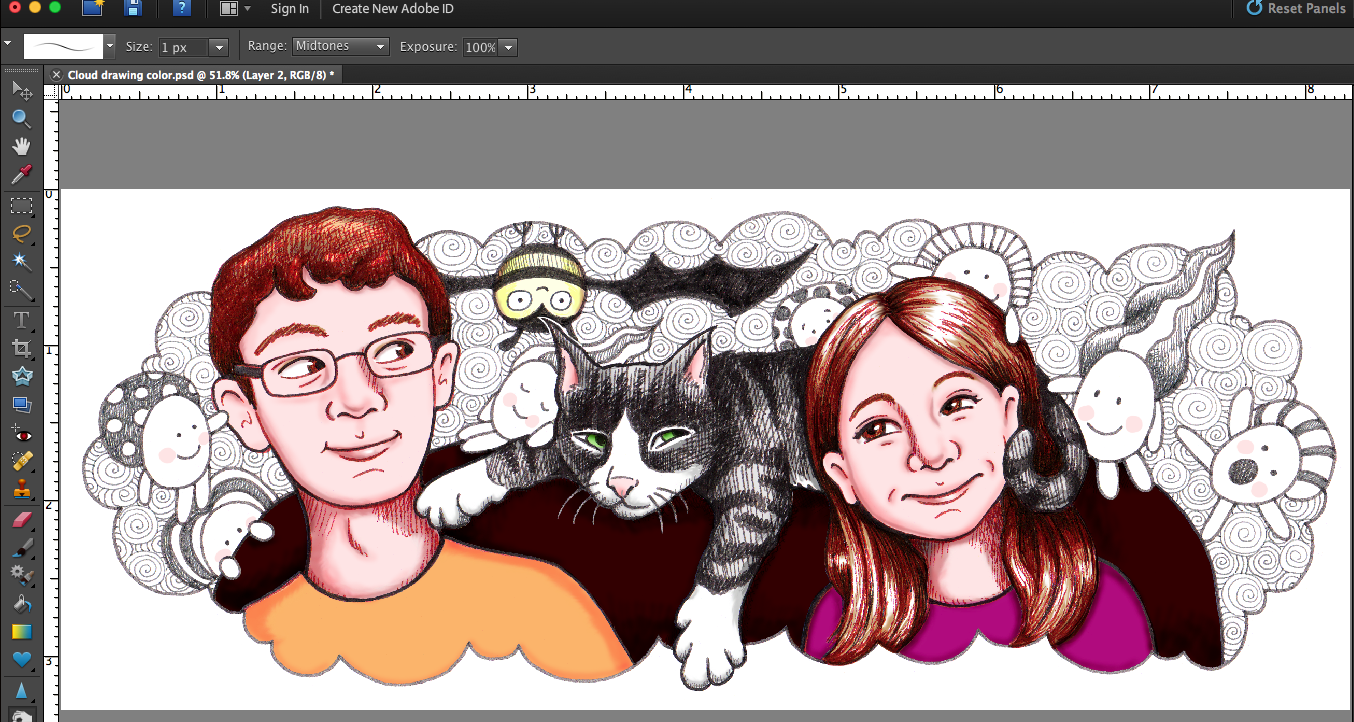1354x722 pixels.
Task: Select the Rectangular Marquee tool
Action: [x=21, y=205]
